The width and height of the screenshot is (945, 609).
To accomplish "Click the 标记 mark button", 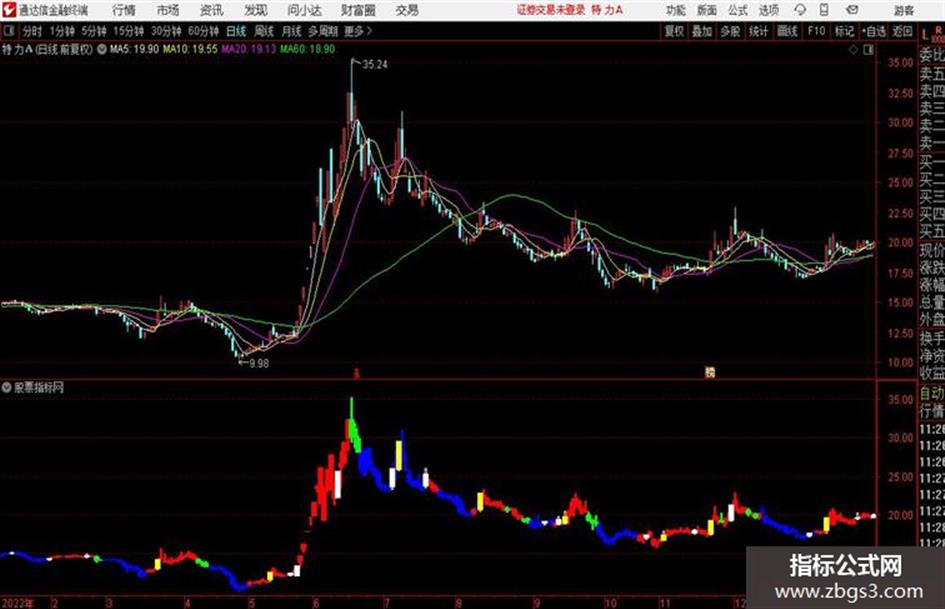I will tap(844, 31).
